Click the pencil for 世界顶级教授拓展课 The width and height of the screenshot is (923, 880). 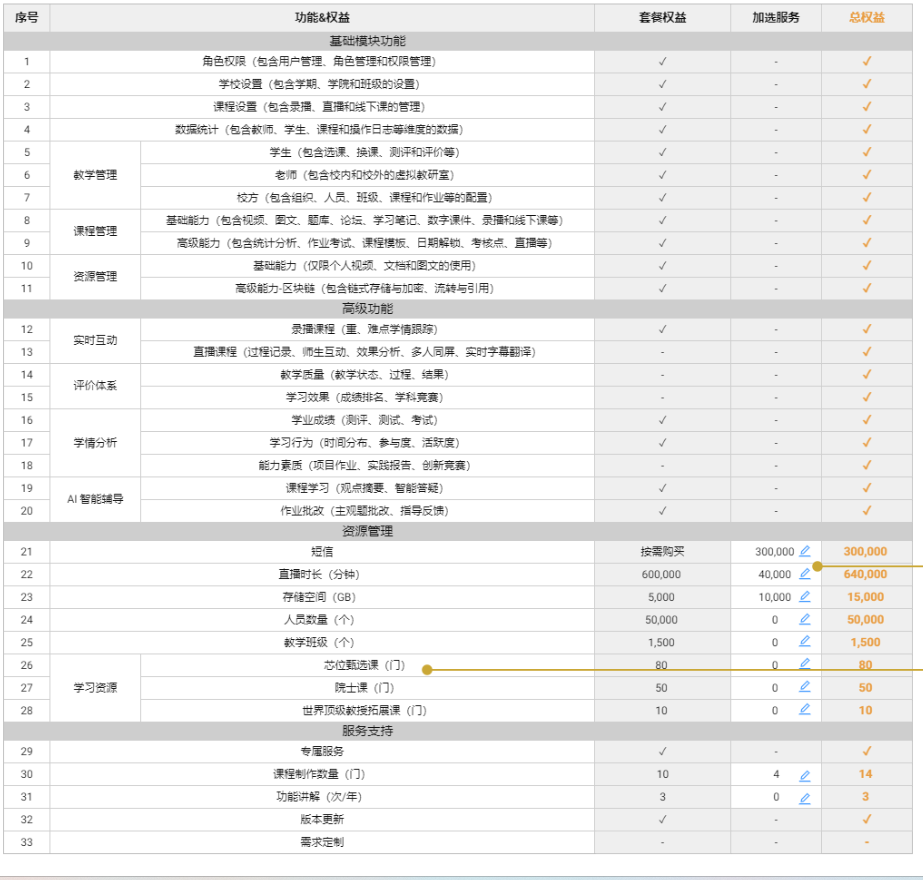[x=805, y=710]
